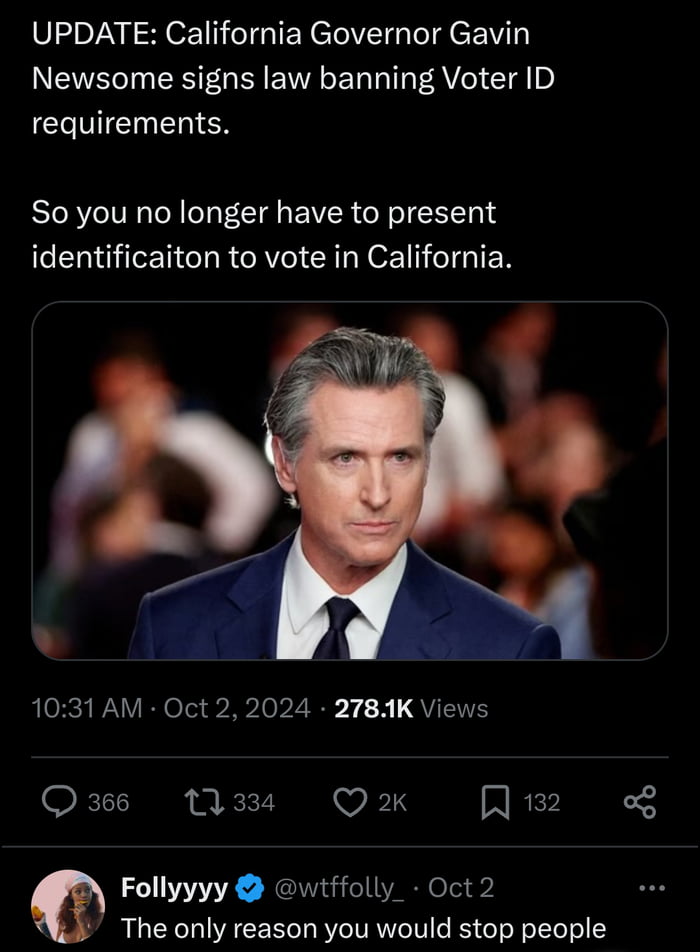Click the Oct 2 date on the reply
Screen dimensions: 700x952
coord(461,888)
